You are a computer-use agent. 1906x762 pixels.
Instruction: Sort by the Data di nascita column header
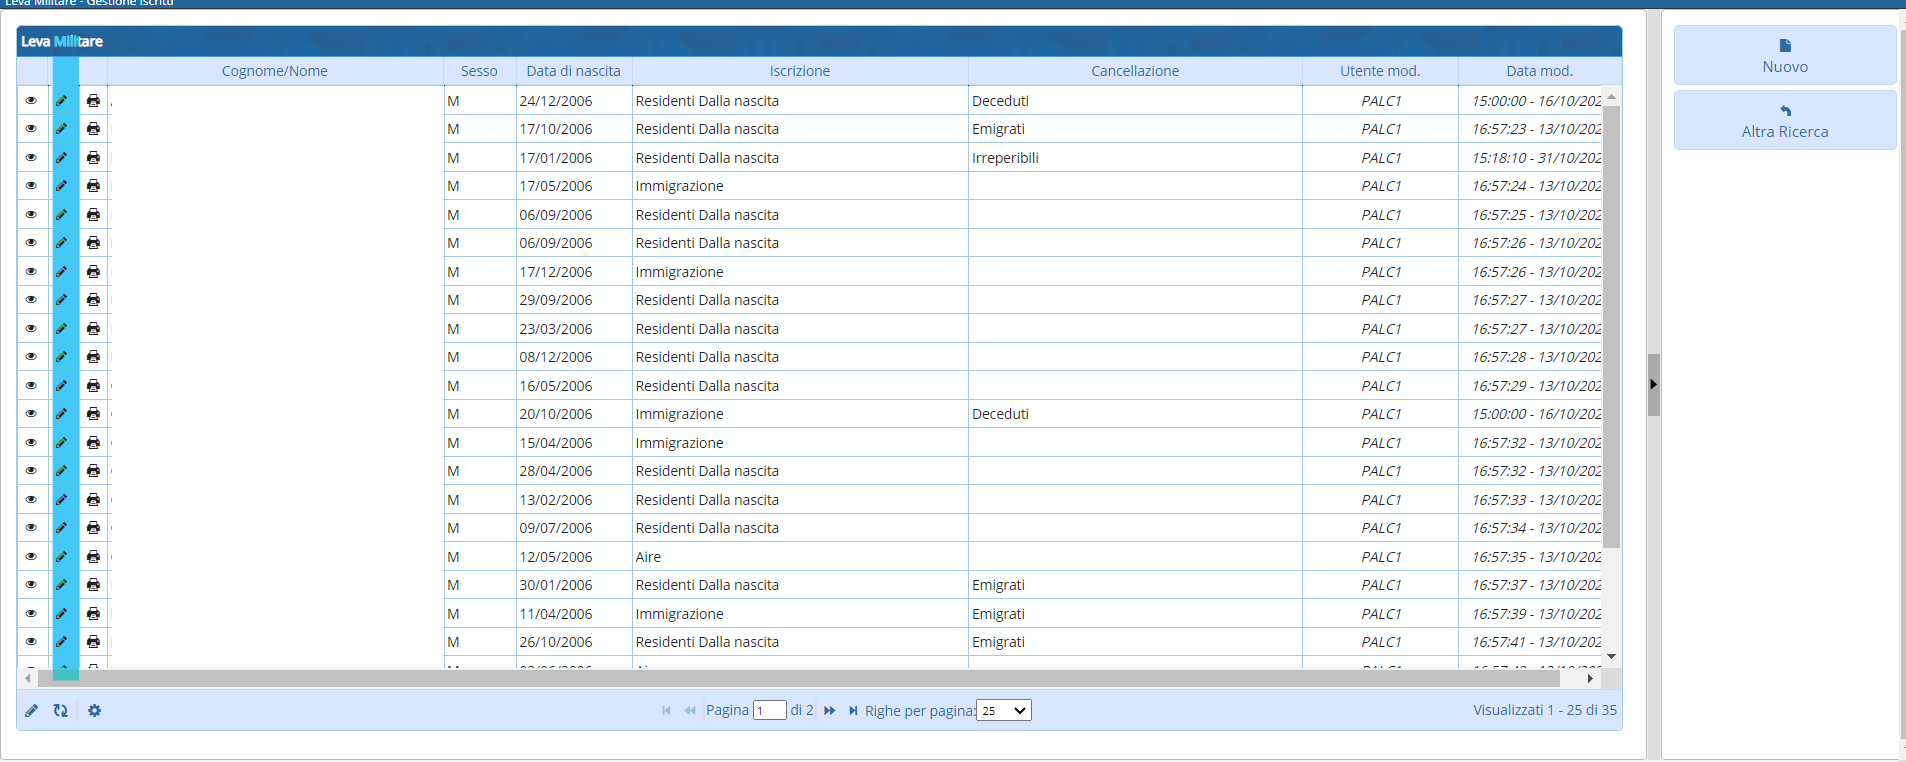coord(573,71)
